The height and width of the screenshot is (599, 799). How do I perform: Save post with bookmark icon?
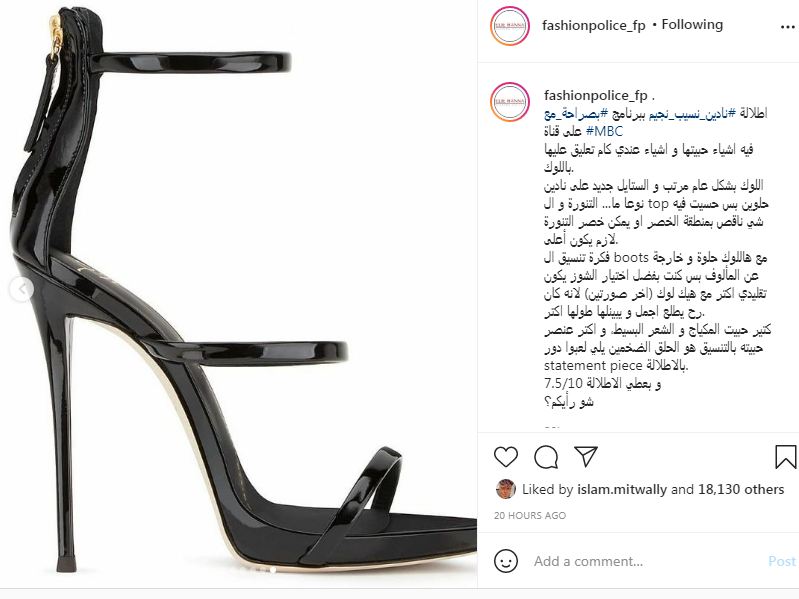[x=786, y=457]
